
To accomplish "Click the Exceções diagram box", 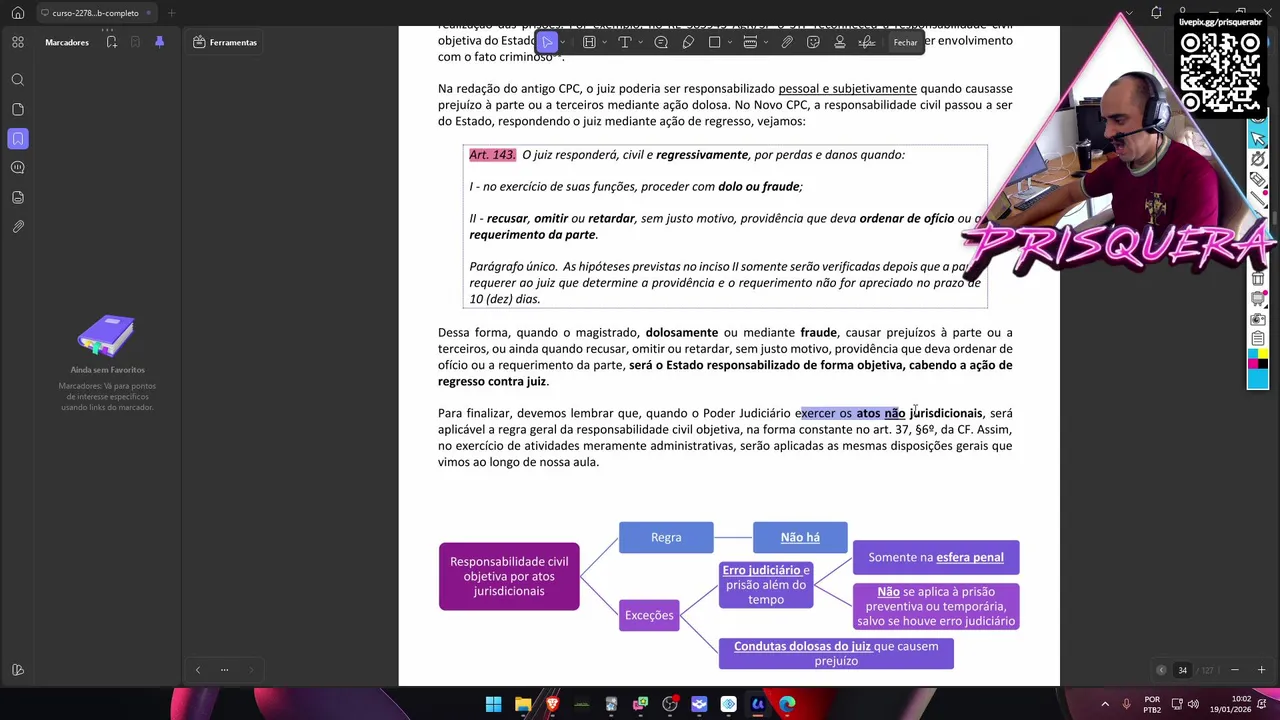I will click(649, 615).
